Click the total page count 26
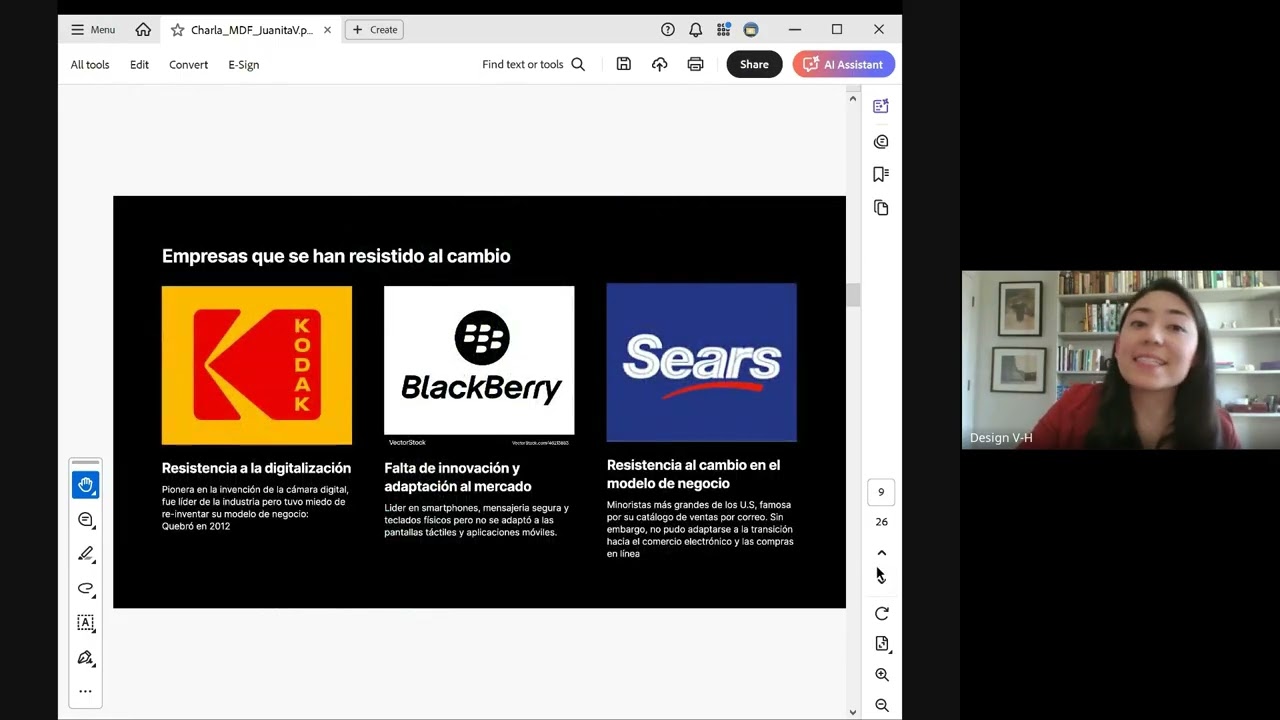 pyautogui.click(x=881, y=522)
